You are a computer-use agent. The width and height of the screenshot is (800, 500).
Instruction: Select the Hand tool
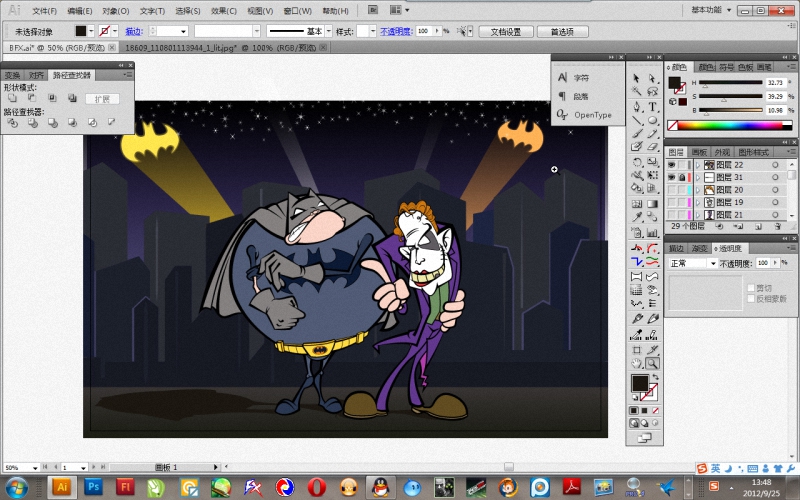tap(636, 363)
